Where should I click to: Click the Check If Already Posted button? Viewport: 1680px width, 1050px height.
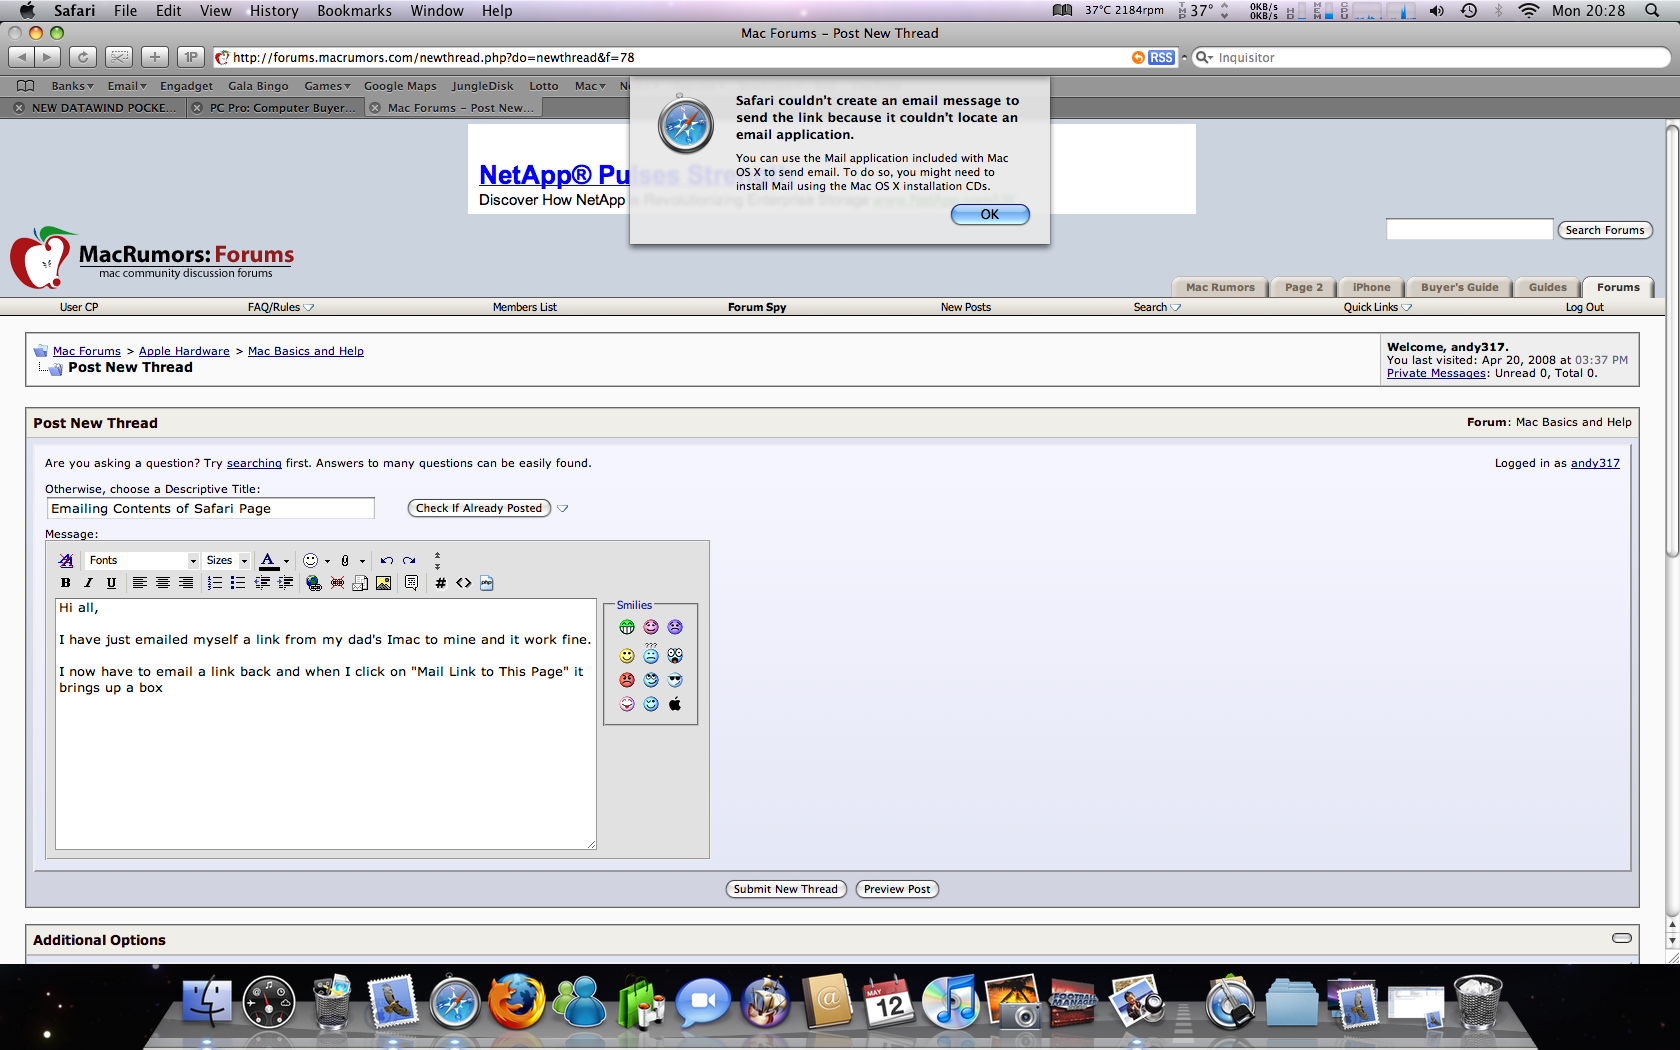click(x=479, y=508)
